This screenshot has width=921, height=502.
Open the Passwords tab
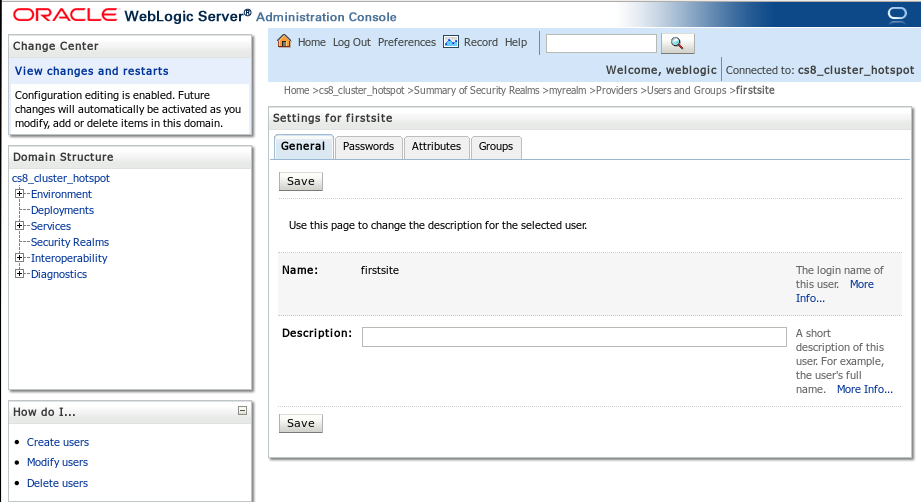[368, 147]
